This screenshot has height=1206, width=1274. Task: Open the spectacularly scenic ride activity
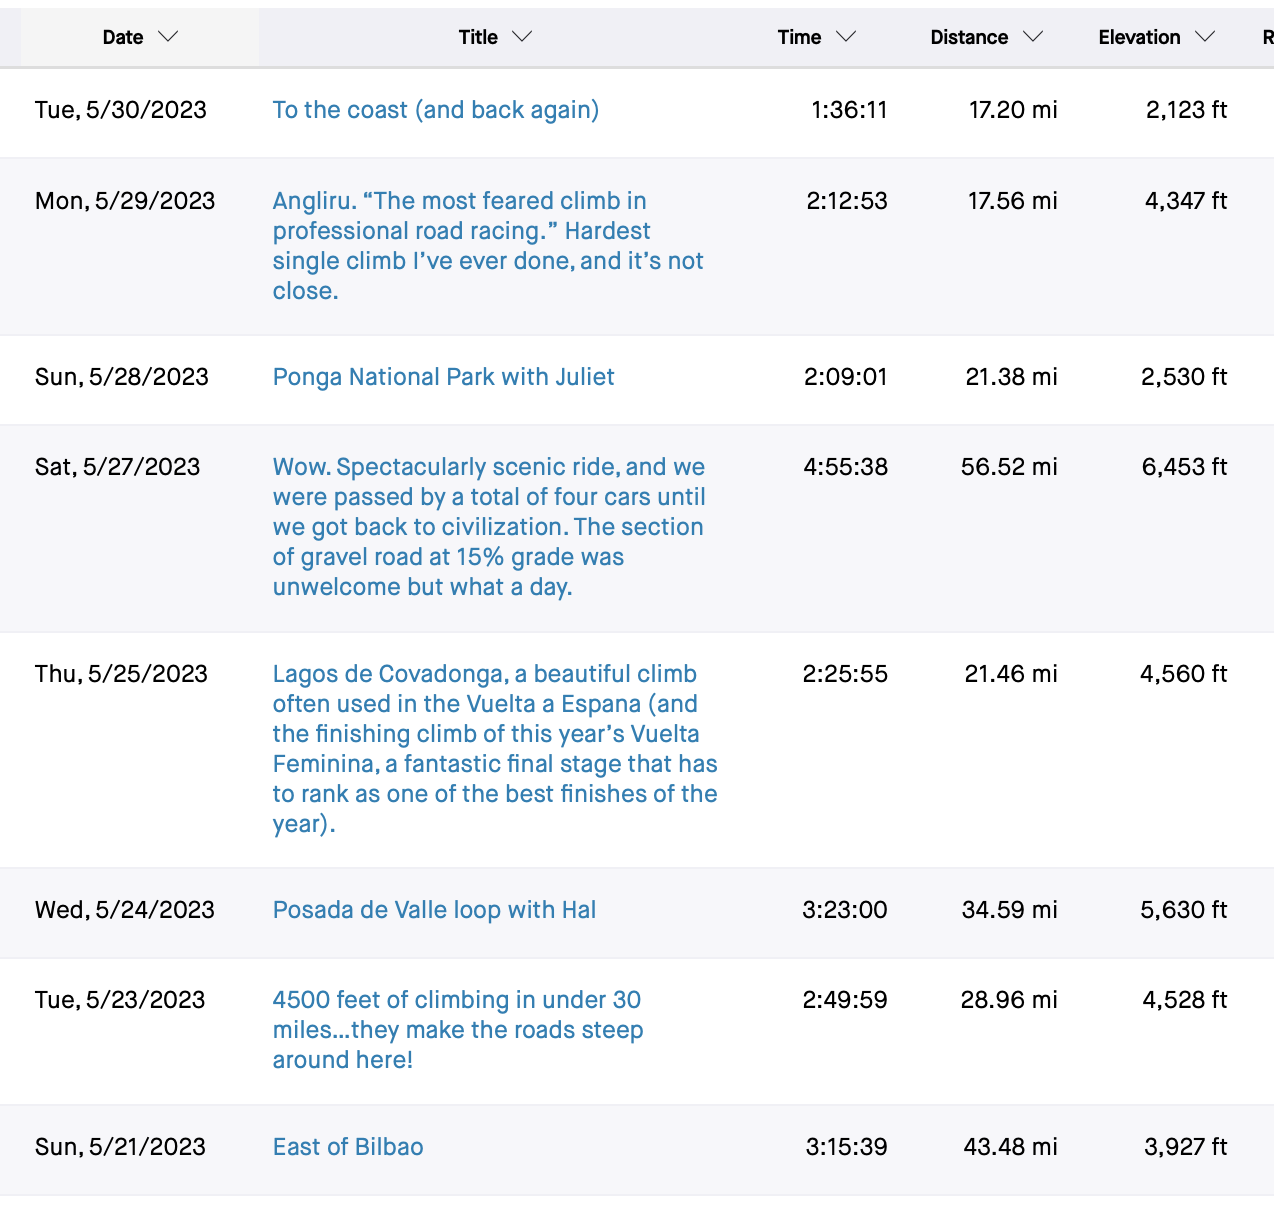pyautogui.click(x=488, y=527)
